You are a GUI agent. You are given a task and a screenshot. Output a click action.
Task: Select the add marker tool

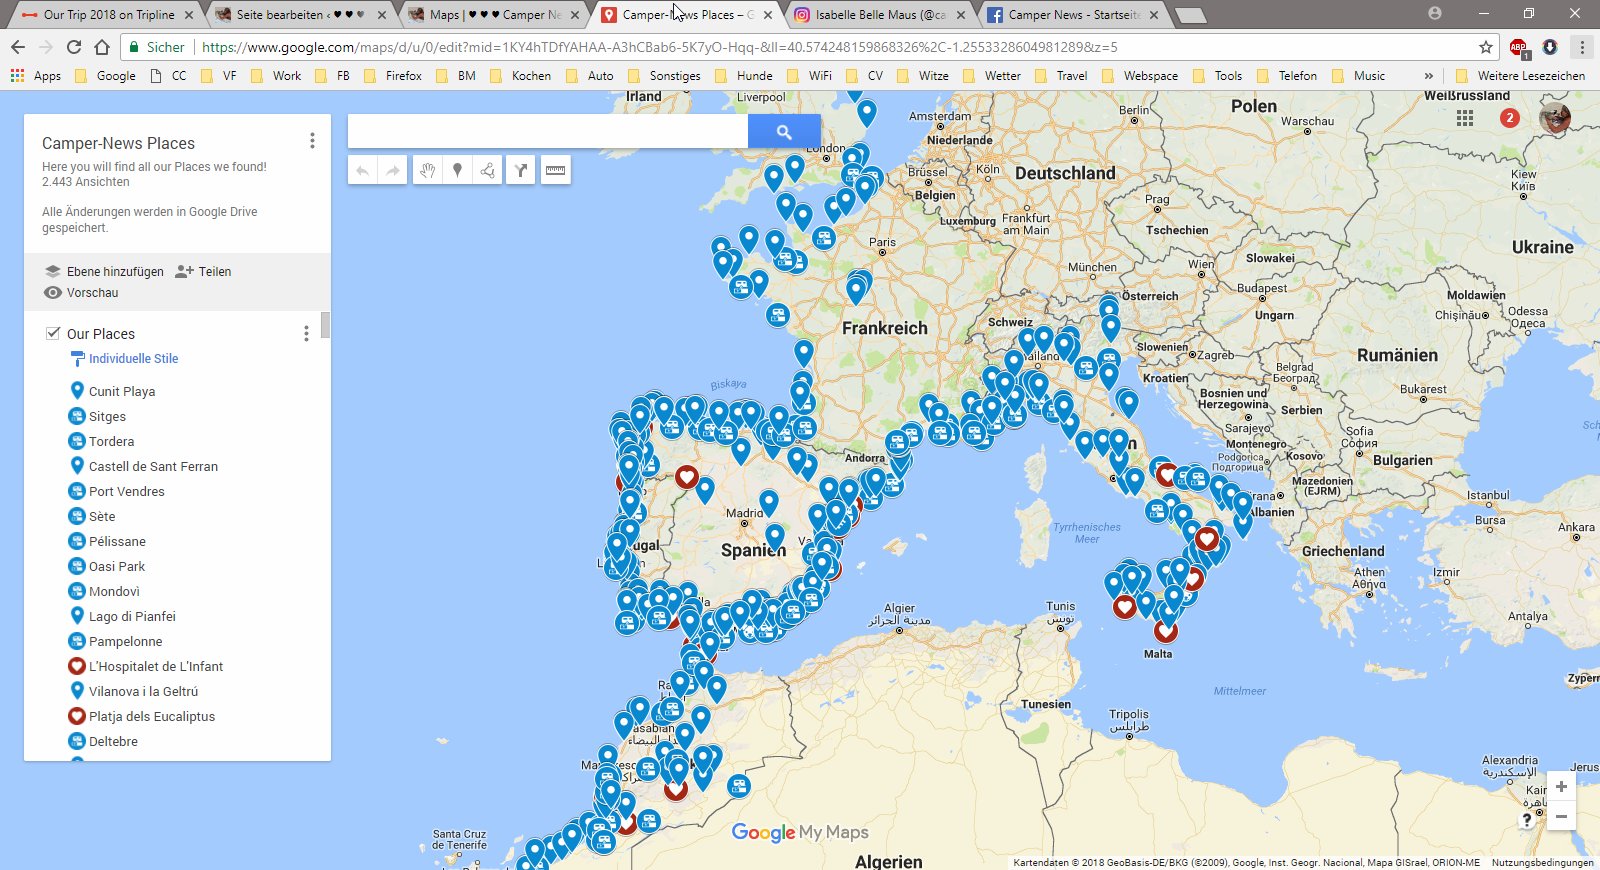(457, 171)
